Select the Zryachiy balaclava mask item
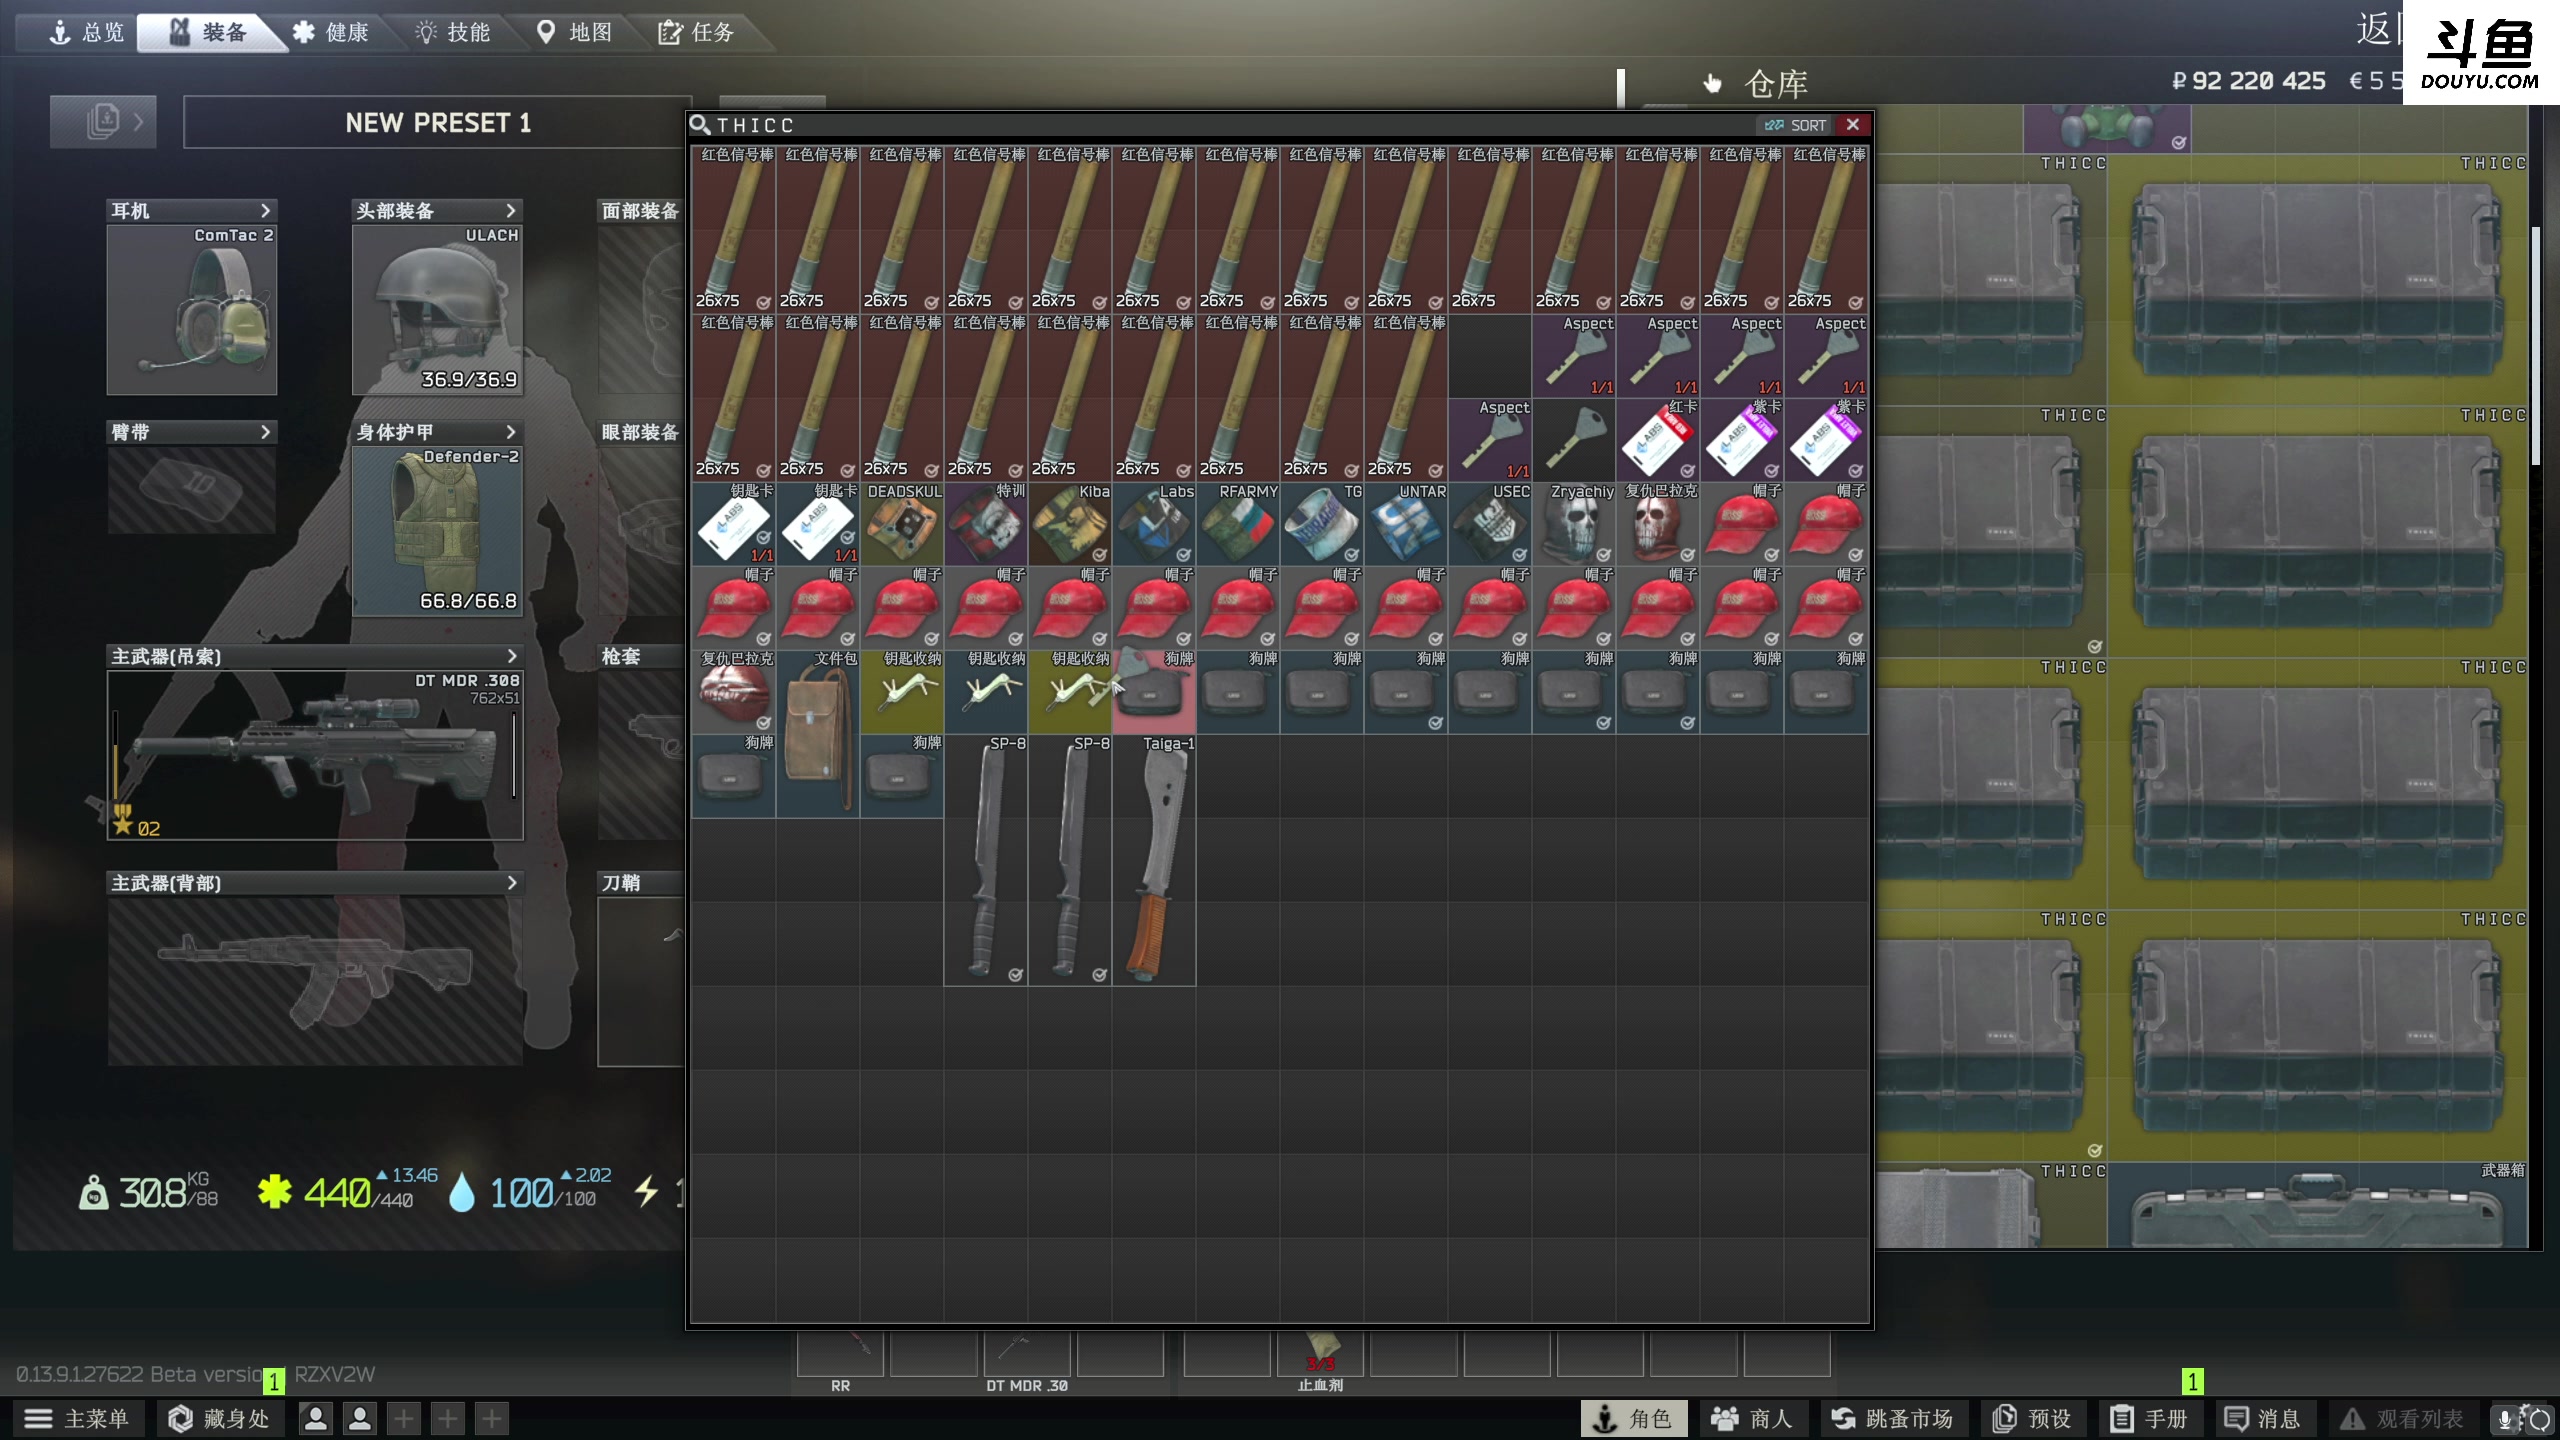Image resolution: width=2560 pixels, height=1440 pixels. [x=1574, y=525]
